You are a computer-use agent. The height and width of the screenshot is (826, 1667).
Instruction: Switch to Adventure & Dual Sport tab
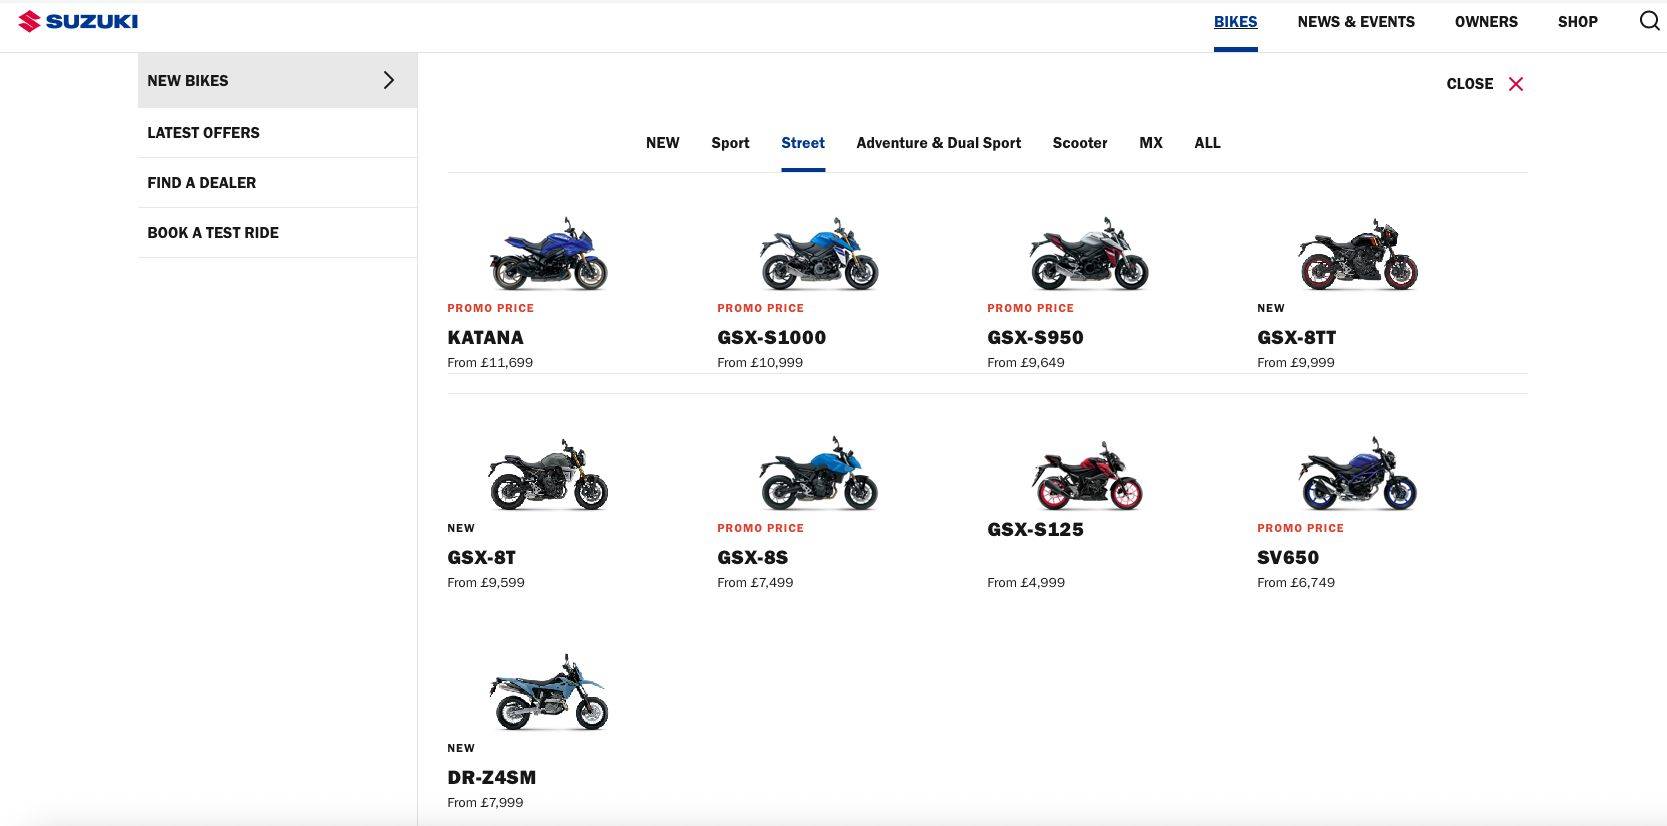coord(938,143)
